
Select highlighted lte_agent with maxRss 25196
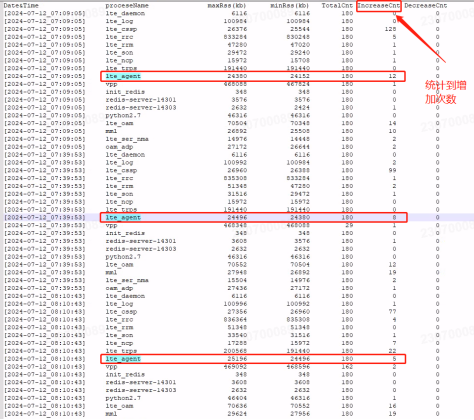123,359
